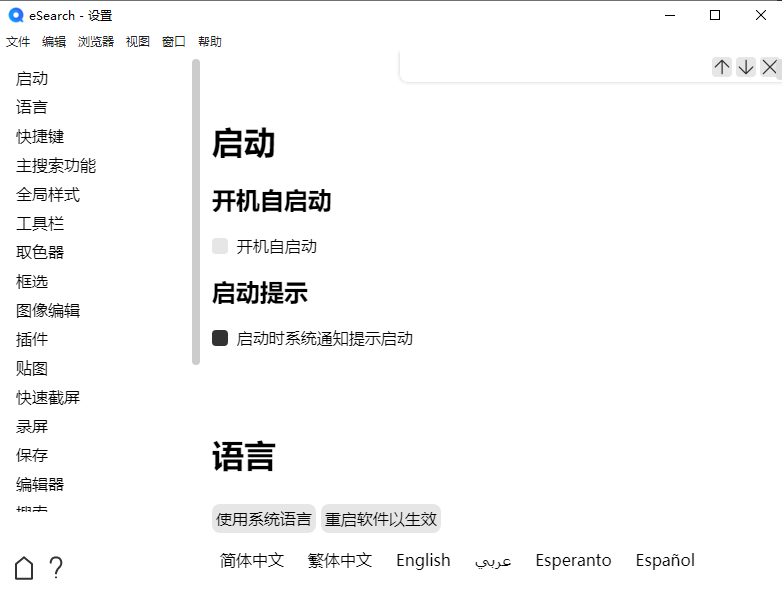The width and height of the screenshot is (782, 589).
Task: Jump to previous search match arrow
Action: coord(722,67)
